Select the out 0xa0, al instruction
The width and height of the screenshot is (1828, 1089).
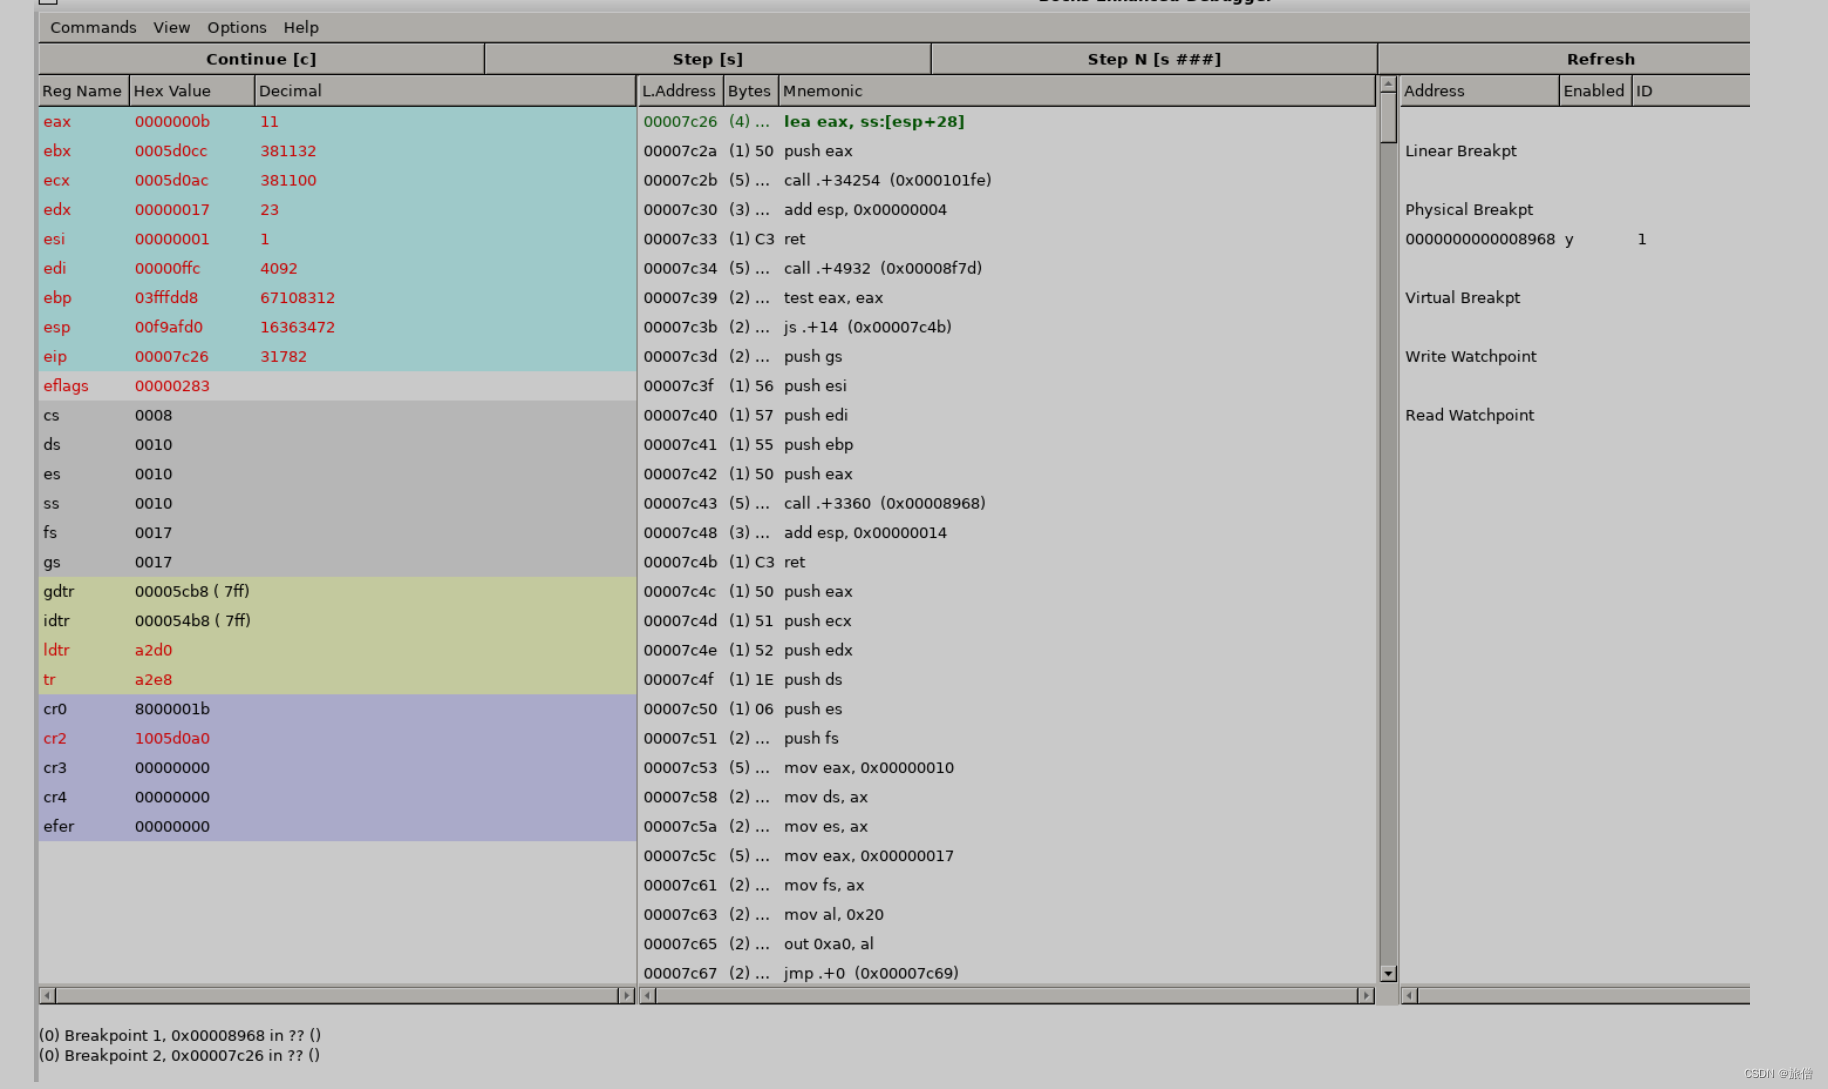point(1007,944)
